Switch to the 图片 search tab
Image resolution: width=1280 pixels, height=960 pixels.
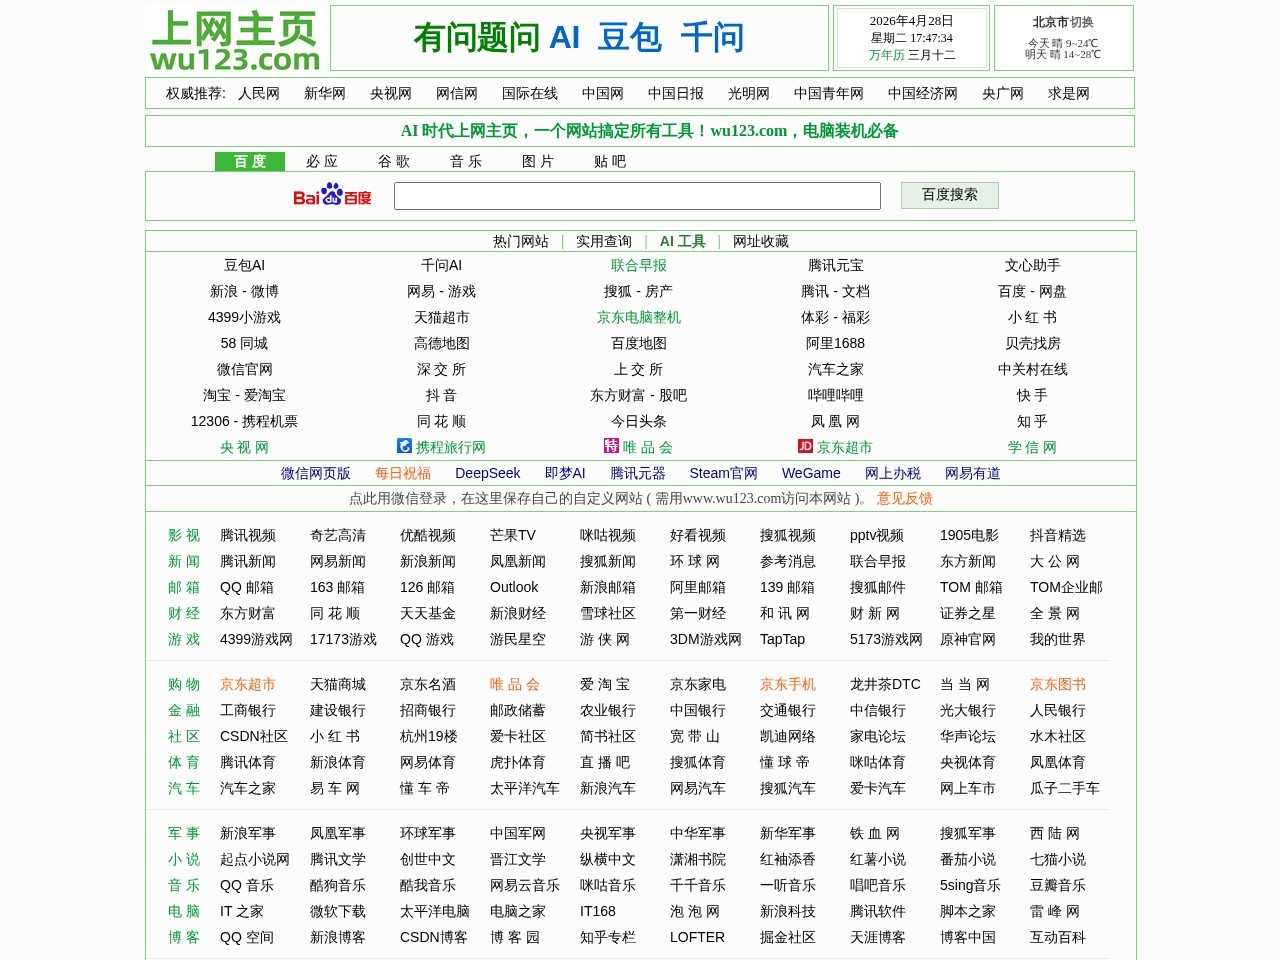(538, 161)
